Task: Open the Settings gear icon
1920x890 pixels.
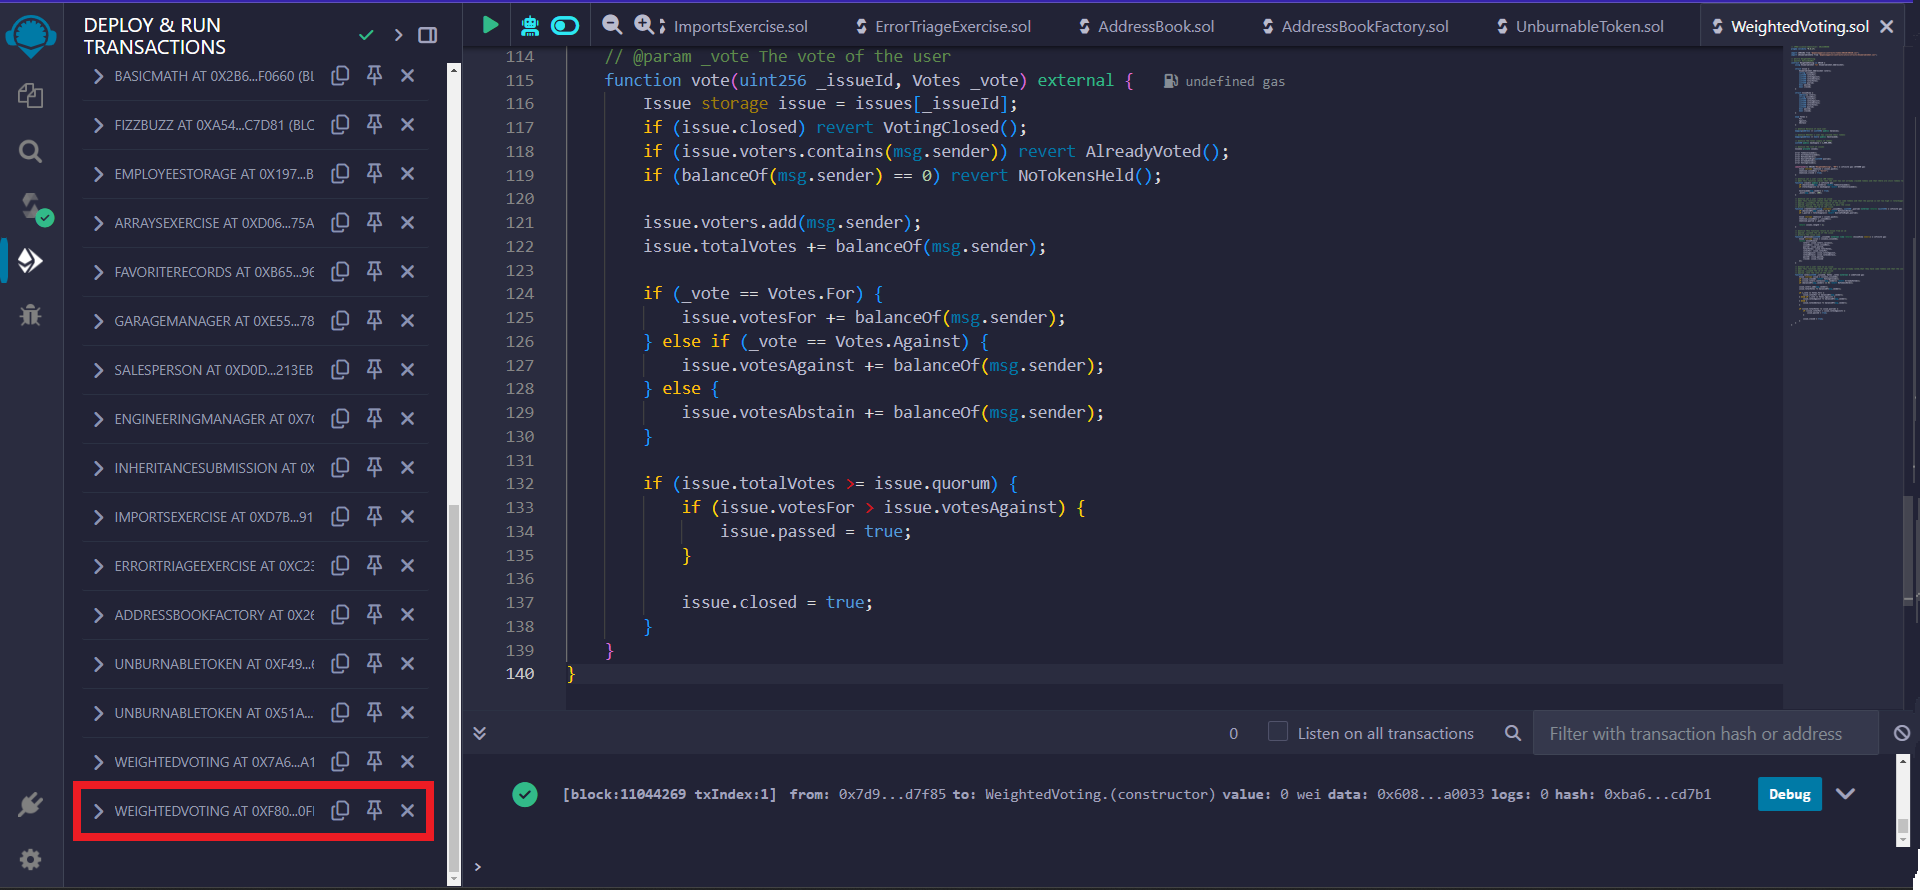Action: (x=30, y=859)
